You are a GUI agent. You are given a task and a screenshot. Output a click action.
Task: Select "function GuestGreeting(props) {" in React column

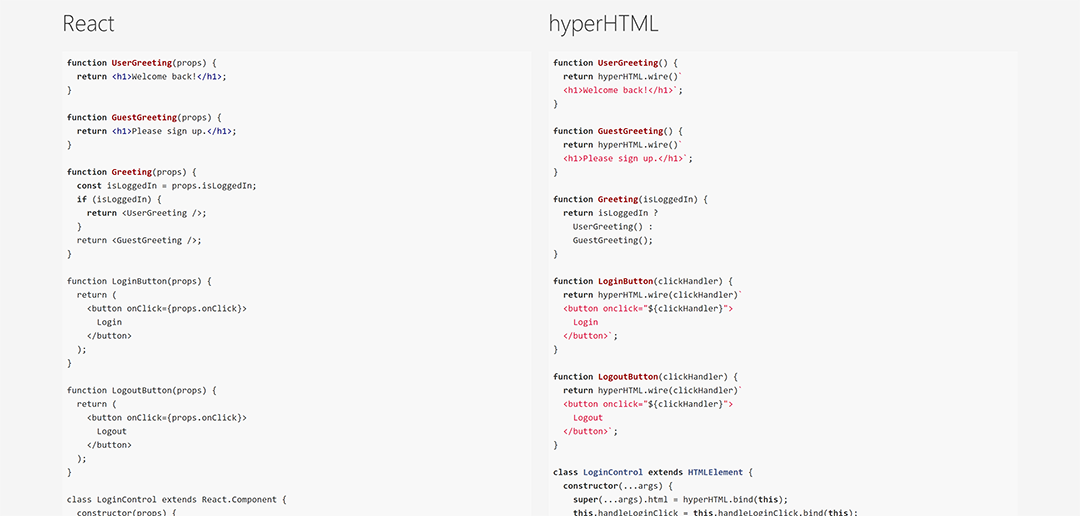(144, 117)
